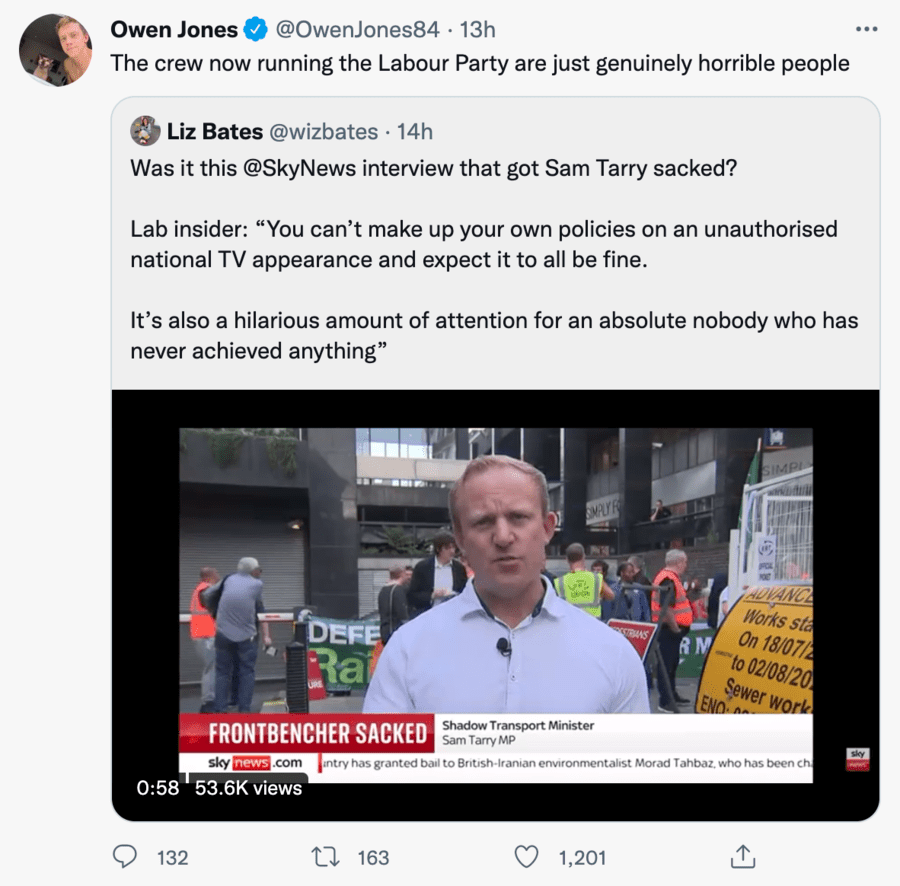Click the 14h quoted tweet timestamp
The image size is (900, 886).
415,131
